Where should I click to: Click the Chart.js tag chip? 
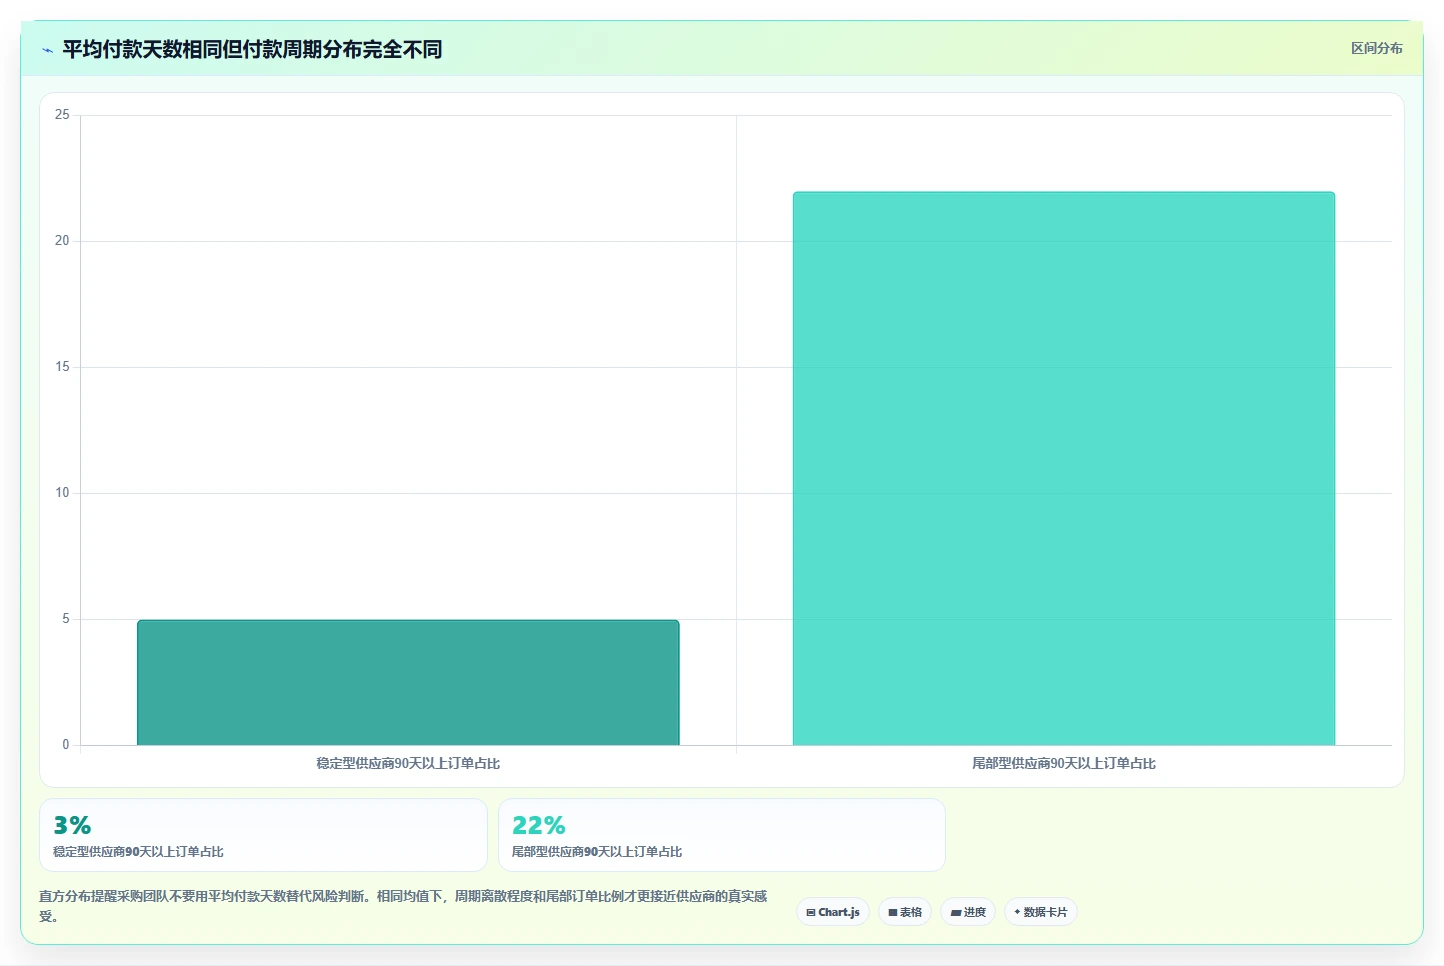833,912
